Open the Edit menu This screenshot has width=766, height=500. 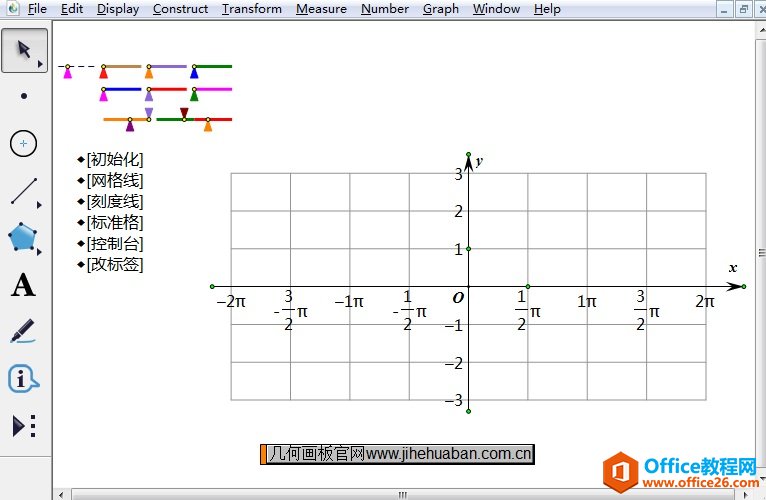coord(71,9)
